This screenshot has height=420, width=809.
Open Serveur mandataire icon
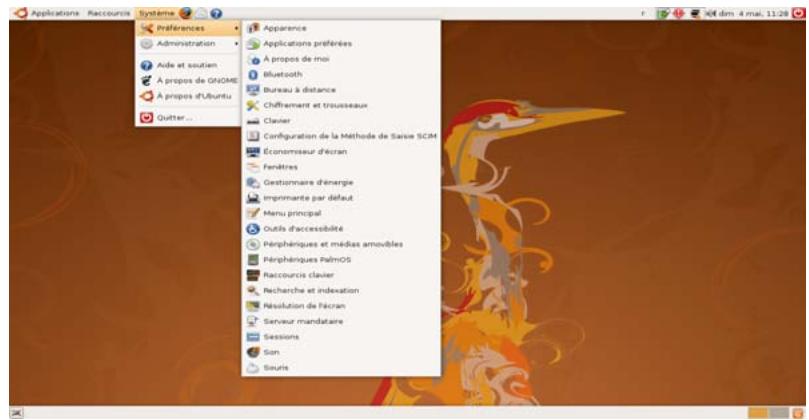pos(253,321)
